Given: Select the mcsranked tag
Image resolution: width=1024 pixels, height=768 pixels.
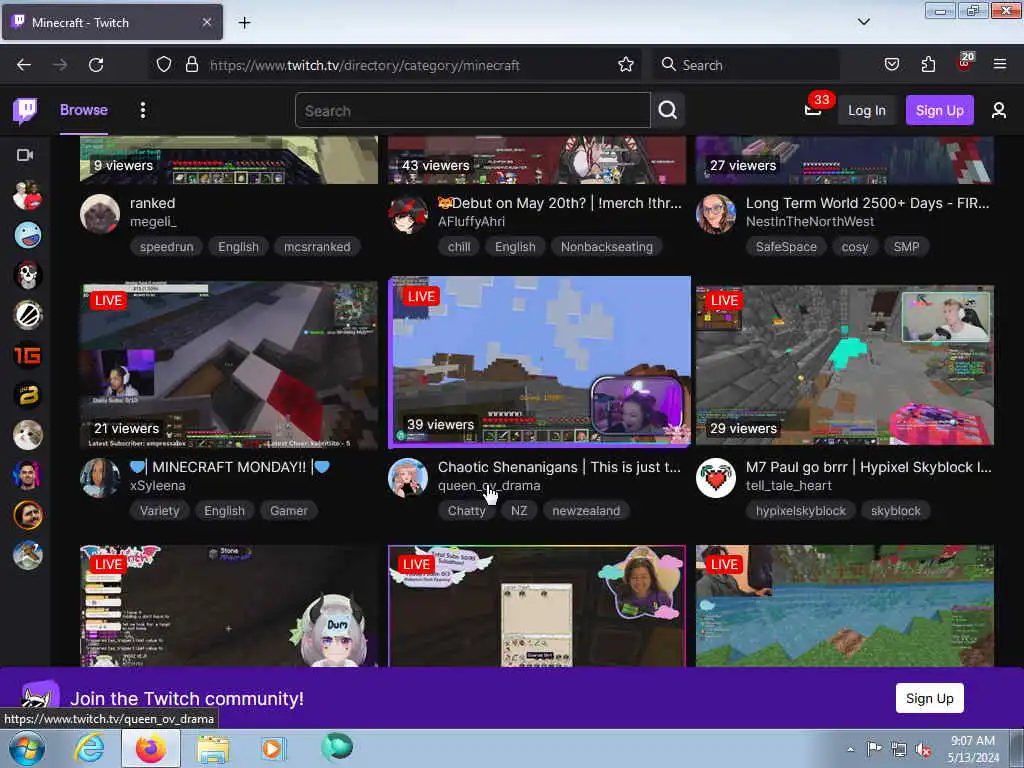Looking at the screenshot, I should (317, 247).
